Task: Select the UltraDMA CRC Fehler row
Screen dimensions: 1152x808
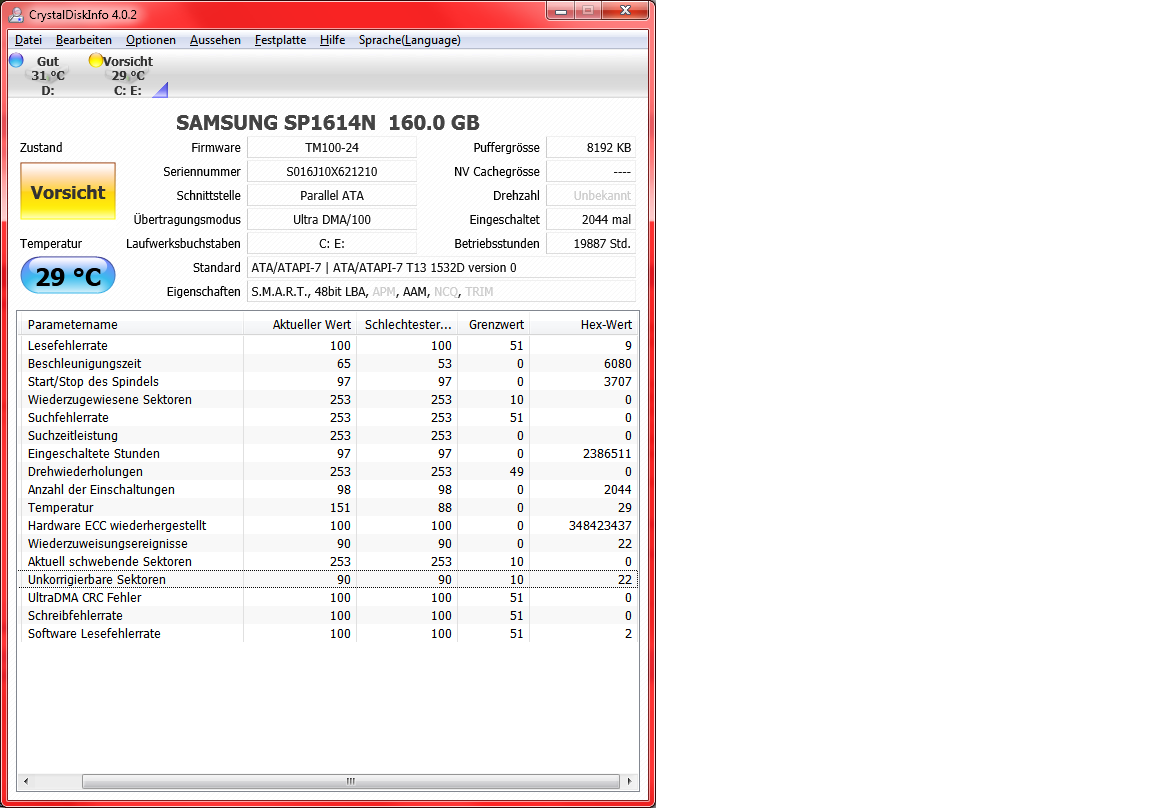Action: point(328,597)
